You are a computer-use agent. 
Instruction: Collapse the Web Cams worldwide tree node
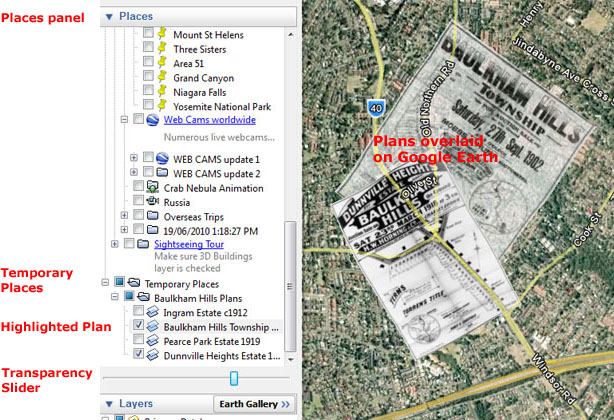click(x=125, y=119)
